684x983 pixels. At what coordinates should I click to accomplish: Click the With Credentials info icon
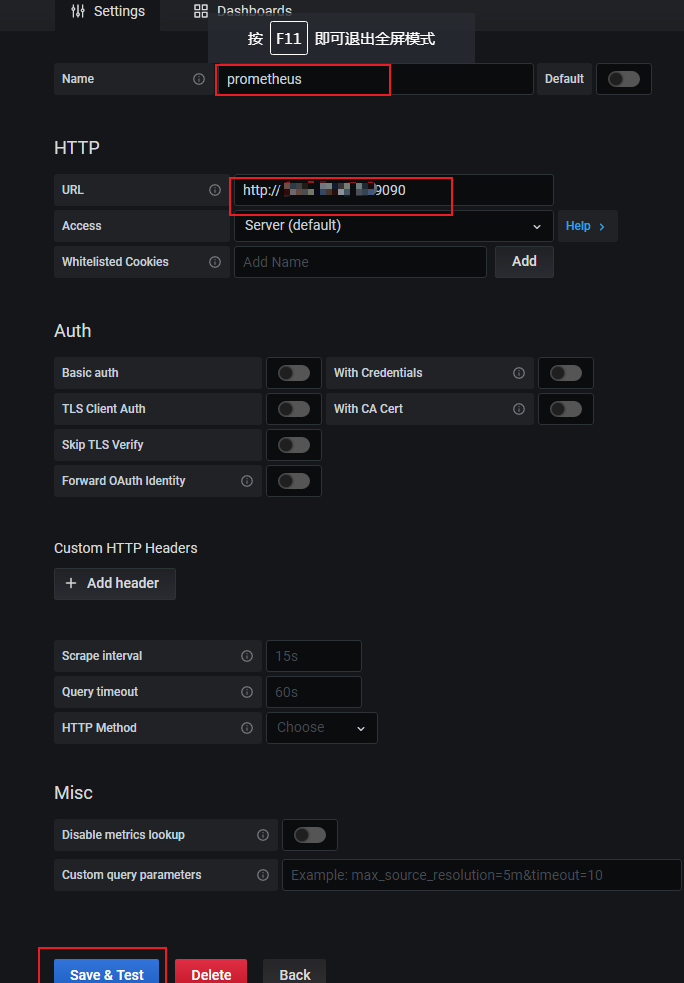pyautogui.click(x=519, y=373)
